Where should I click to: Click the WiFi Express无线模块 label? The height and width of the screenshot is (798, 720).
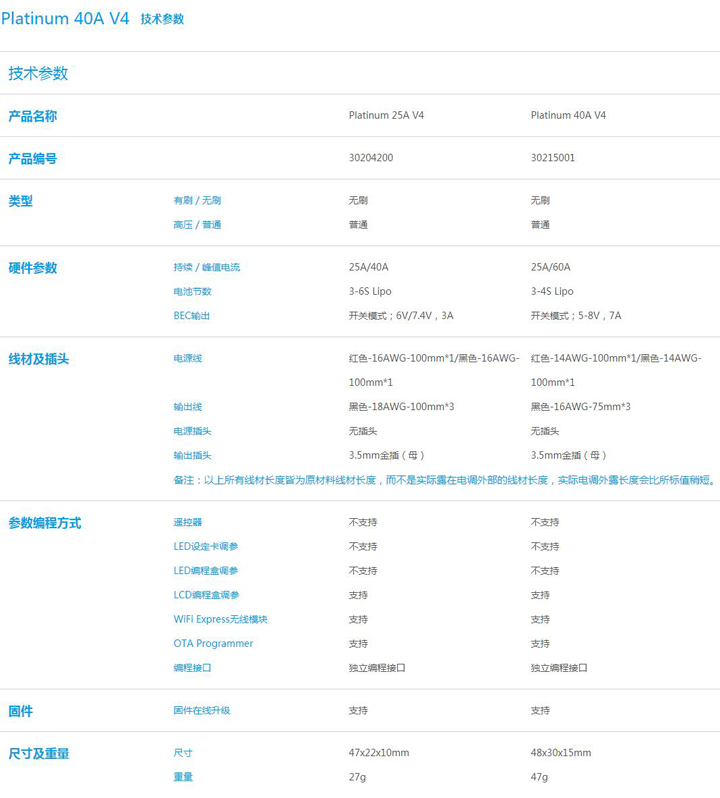(220, 619)
